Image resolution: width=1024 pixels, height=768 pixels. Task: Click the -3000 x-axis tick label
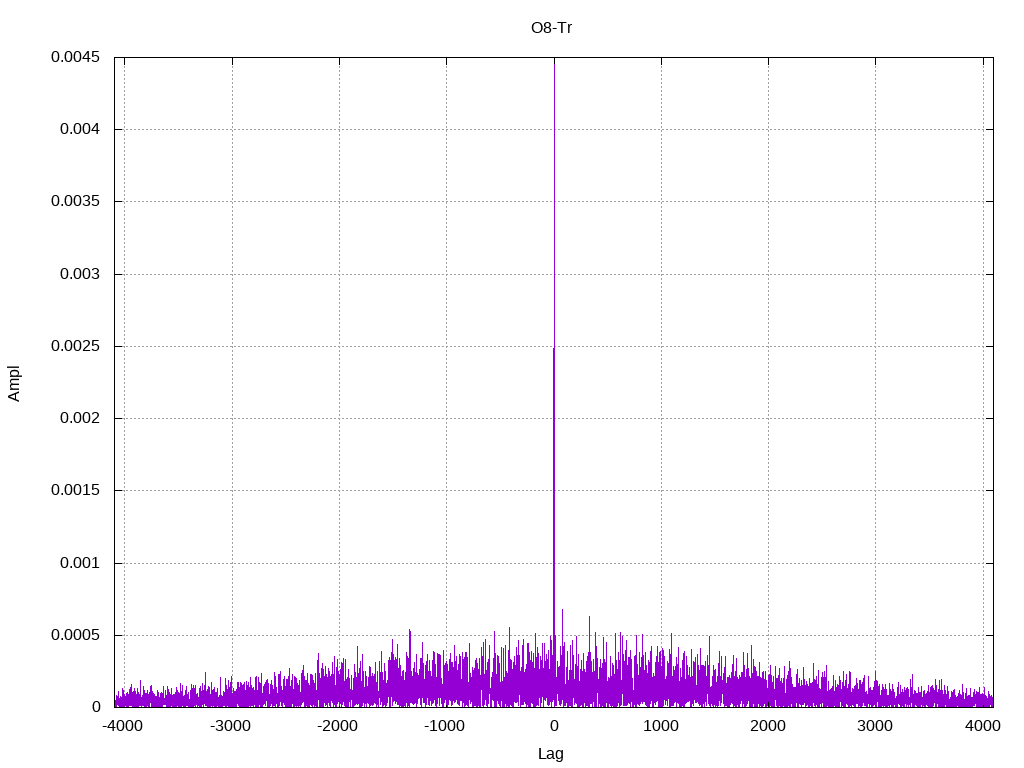pyautogui.click(x=231, y=726)
